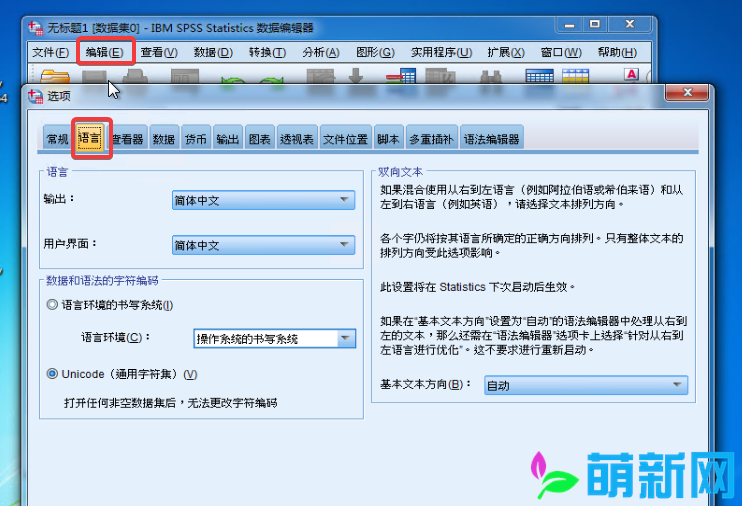Click the Go to variable down-arrow icon
This screenshot has height=506, width=742.
click(356, 76)
